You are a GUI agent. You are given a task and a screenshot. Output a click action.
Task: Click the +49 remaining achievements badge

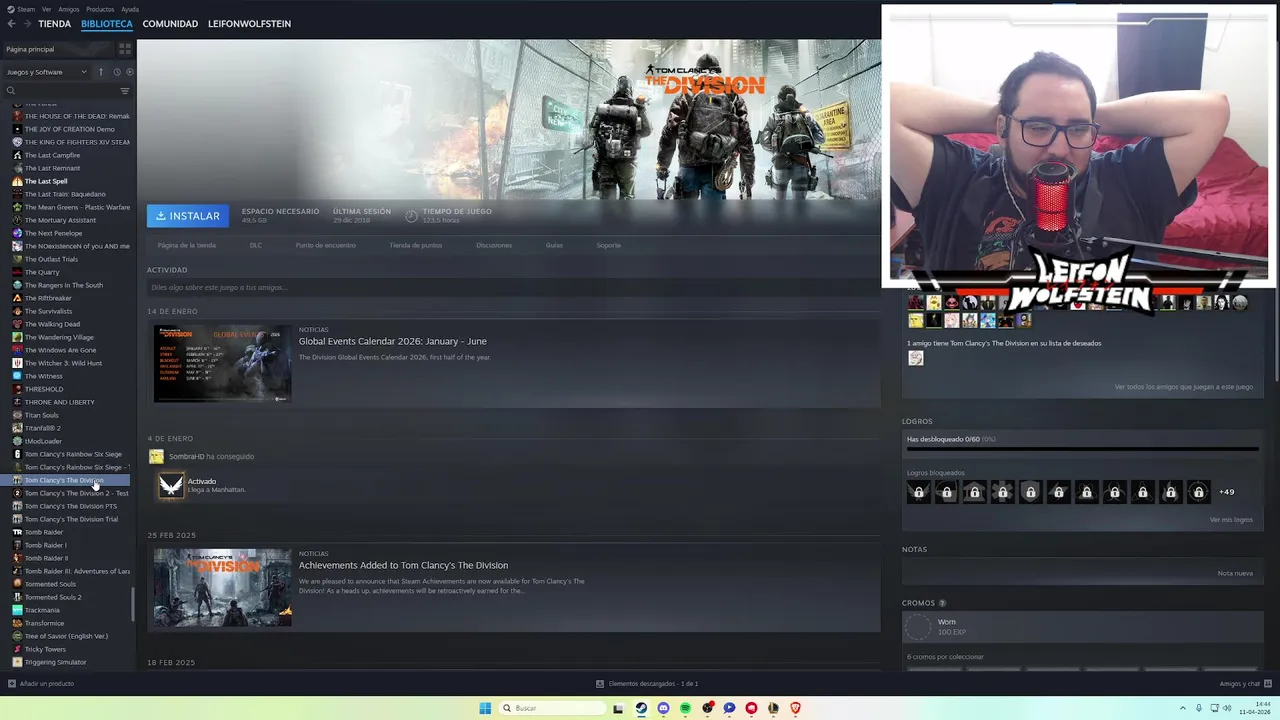[x=1226, y=492]
